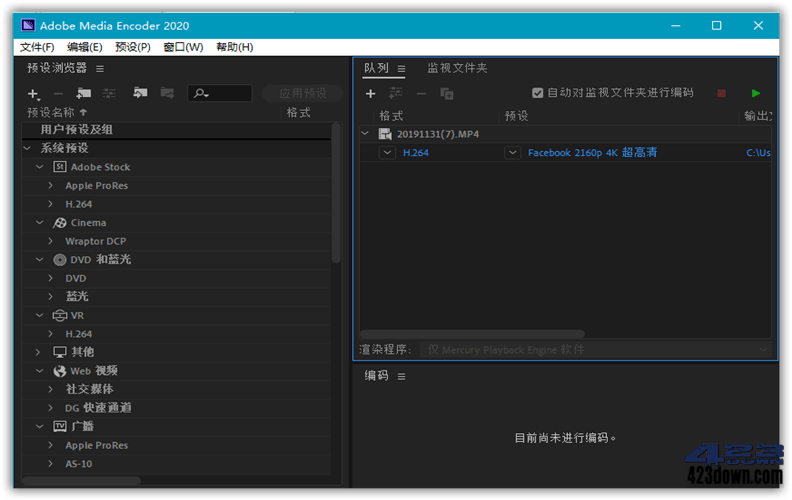Open the preset browser panel menu icon
The width and height of the screenshot is (792, 500).
tap(99, 69)
